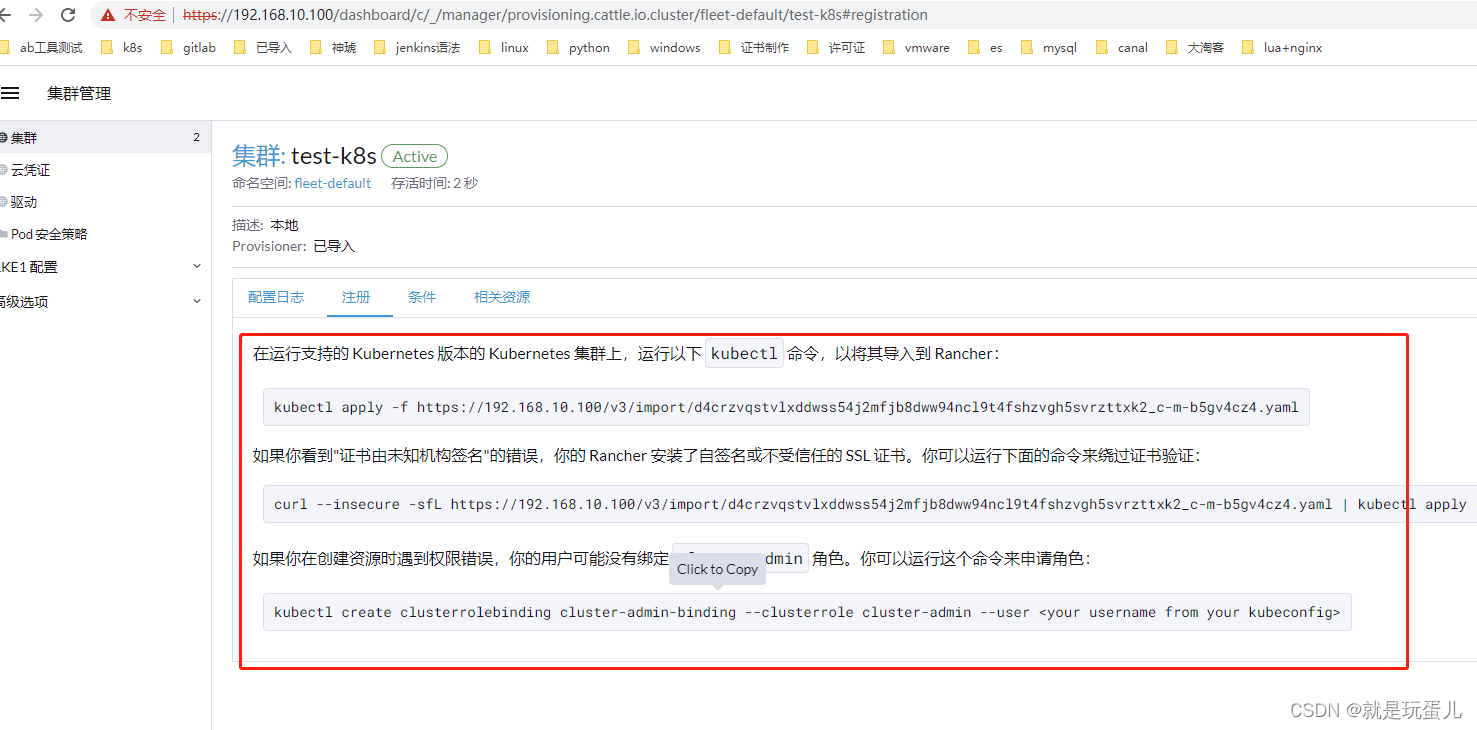Click the Provisioner: 已导入 text
The image size is (1477, 730).
coord(293,246)
